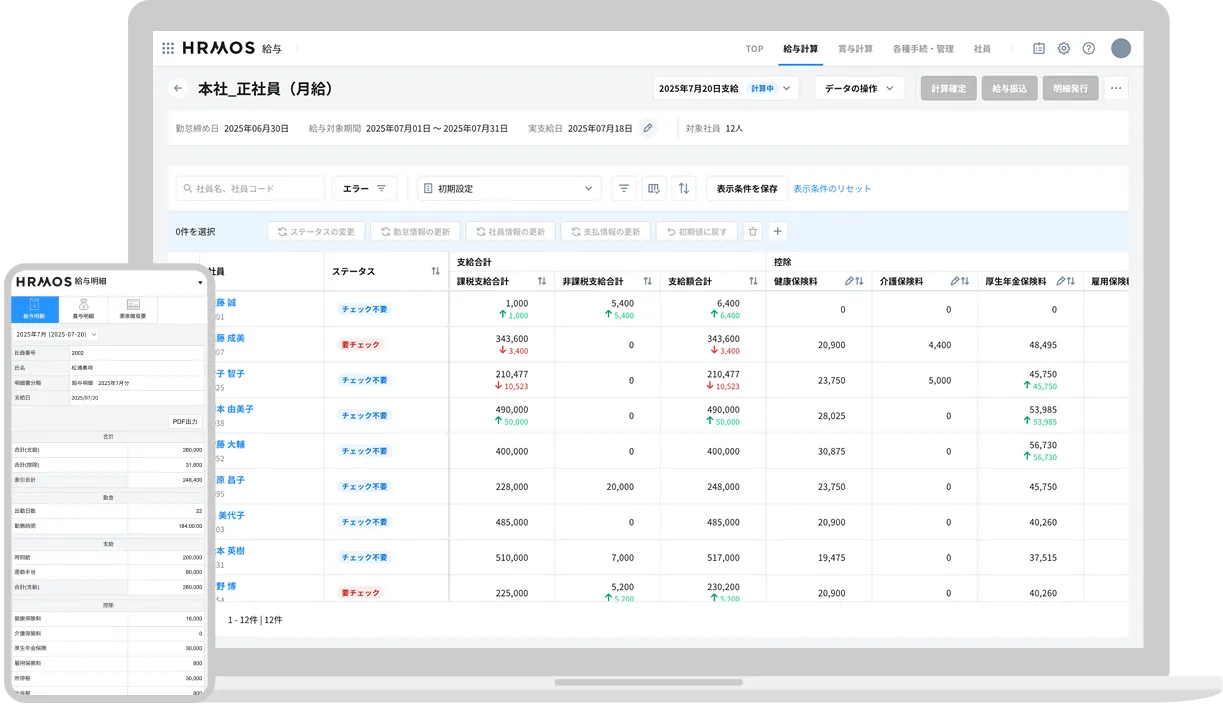1223x708 pixels.
Task: Open the 各種手続・管理 menu
Action: click(x=923, y=48)
